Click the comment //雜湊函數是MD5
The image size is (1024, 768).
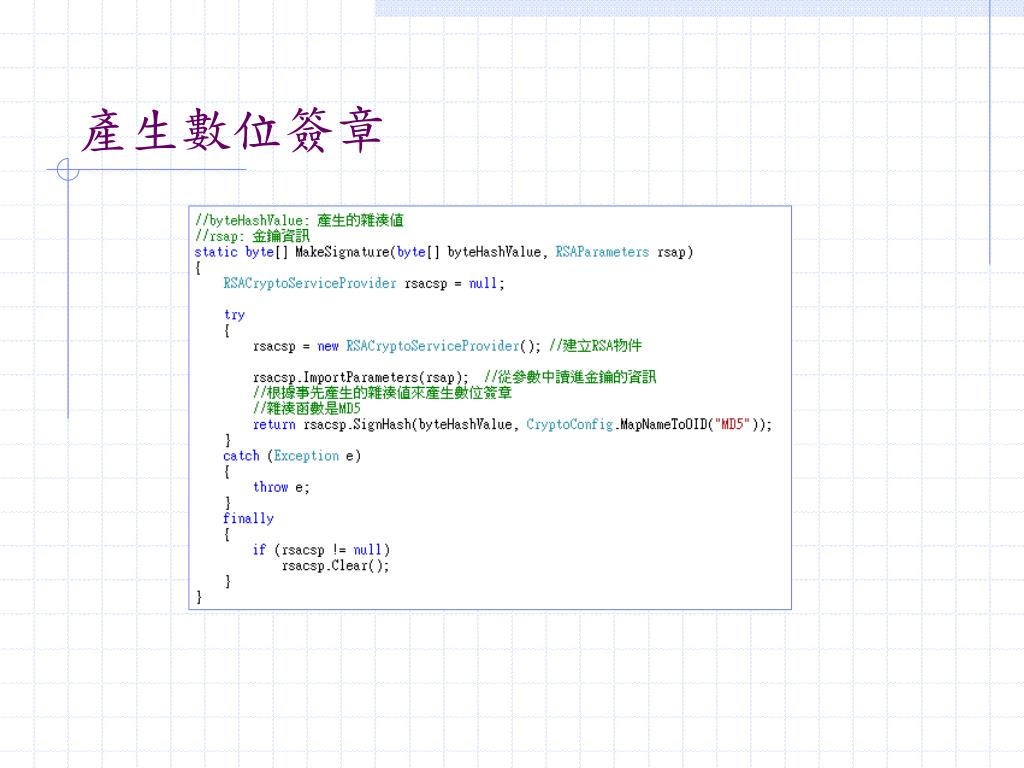[306, 408]
